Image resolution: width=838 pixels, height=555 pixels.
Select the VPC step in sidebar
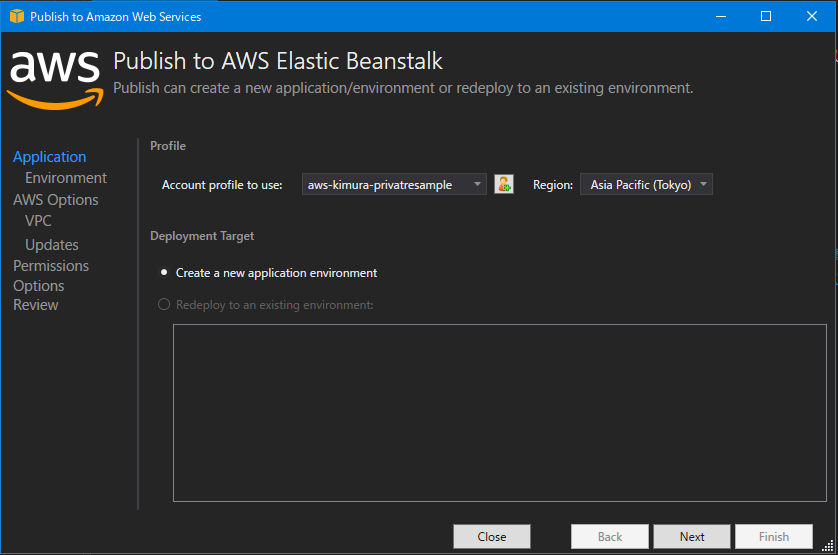pos(38,221)
